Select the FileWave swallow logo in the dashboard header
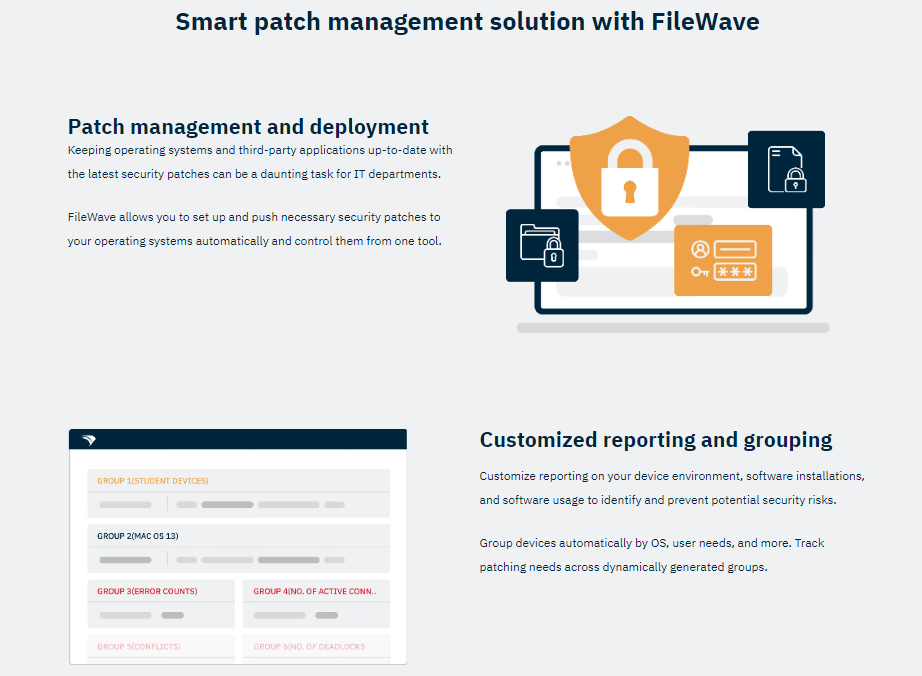 click(x=89, y=437)
